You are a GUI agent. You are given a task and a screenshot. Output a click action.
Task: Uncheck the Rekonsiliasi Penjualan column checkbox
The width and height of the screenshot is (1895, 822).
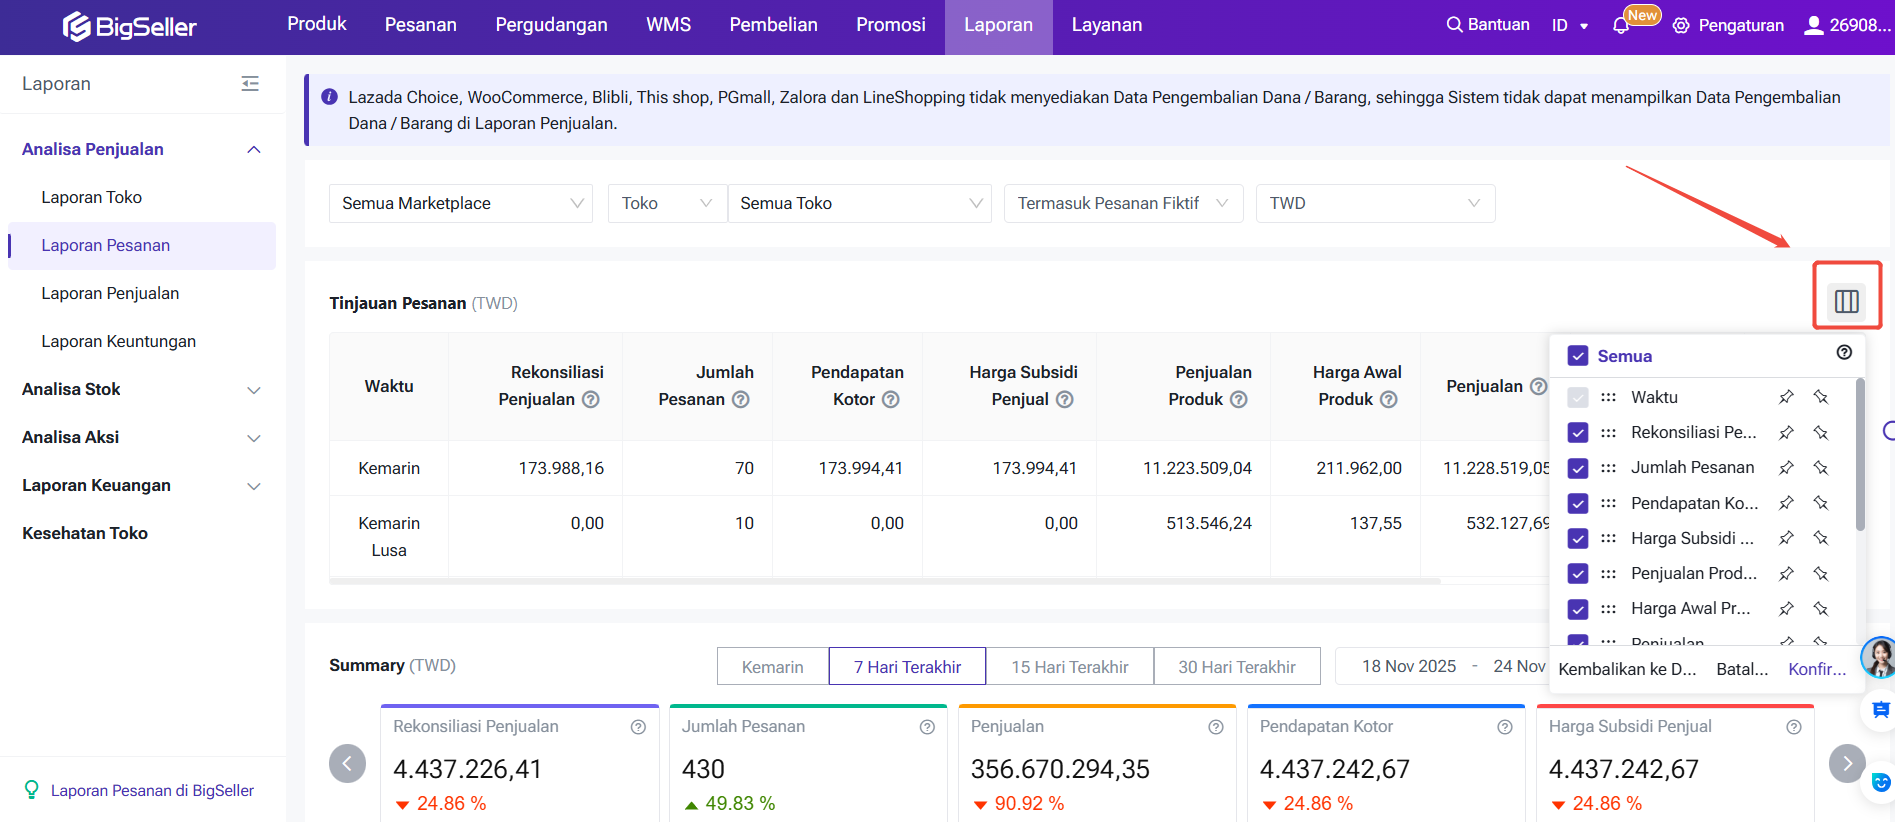coord(1578,433)
